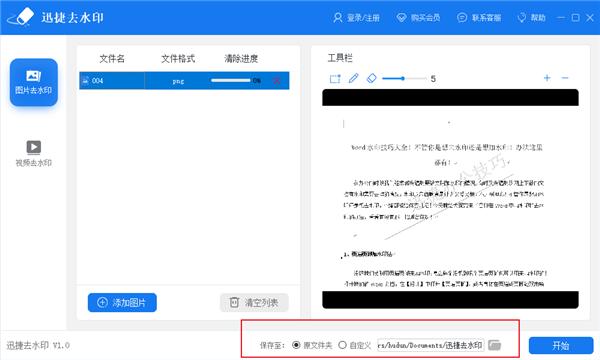This screenshot has height=360, width=600.
Task: Click the 开始 start button
Action: pyautogui.click(x=561, y=345)
